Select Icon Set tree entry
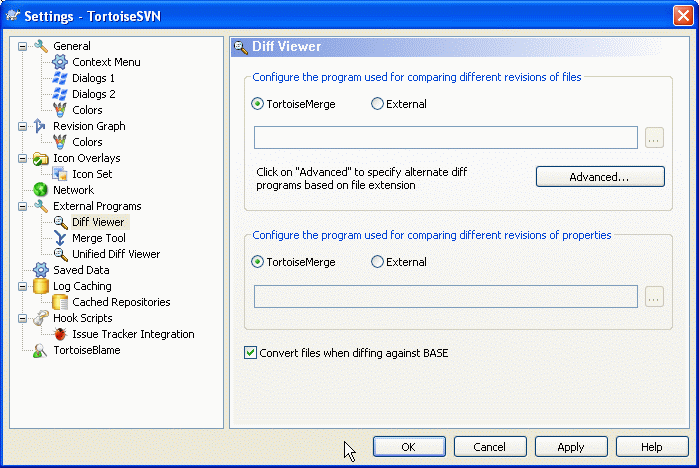The height and width of the screenshot is (468, 699). (92, 174)
